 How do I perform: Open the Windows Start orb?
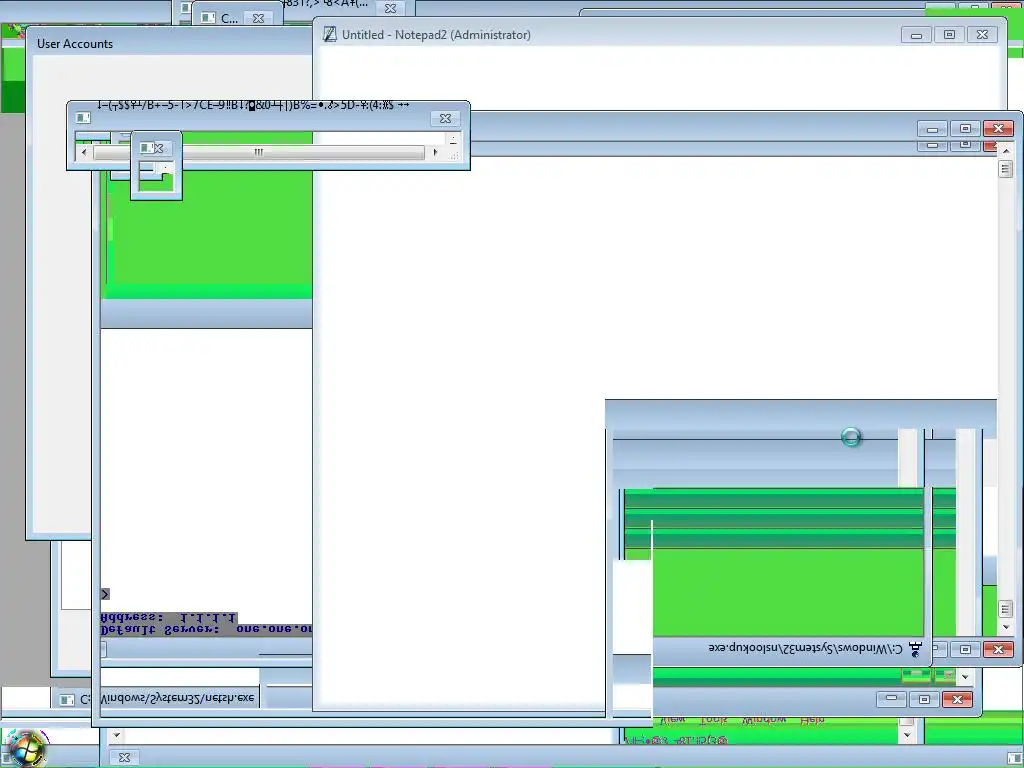point(25,748)
